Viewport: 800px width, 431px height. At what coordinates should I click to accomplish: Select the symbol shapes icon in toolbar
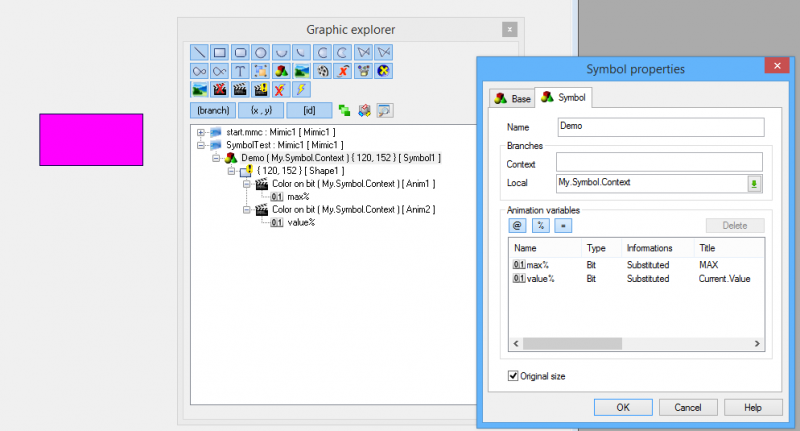(281, 71)
